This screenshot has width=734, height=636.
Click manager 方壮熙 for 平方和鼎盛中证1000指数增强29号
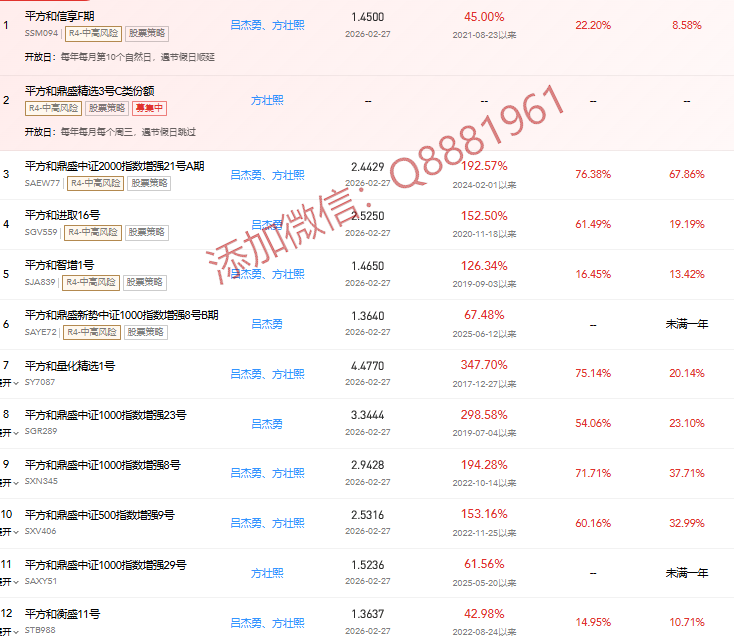tap(267, 573)
